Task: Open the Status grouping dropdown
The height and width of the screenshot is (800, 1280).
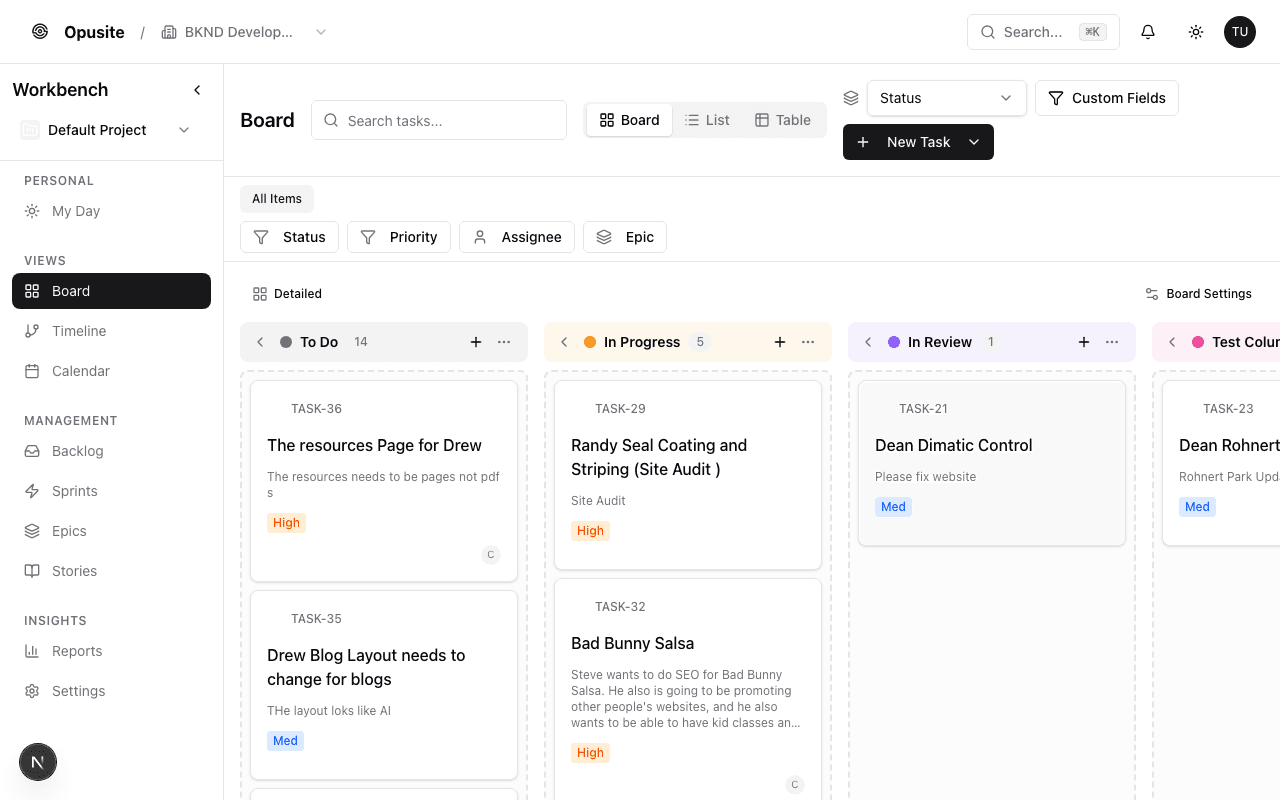Action: coord(945,98)
